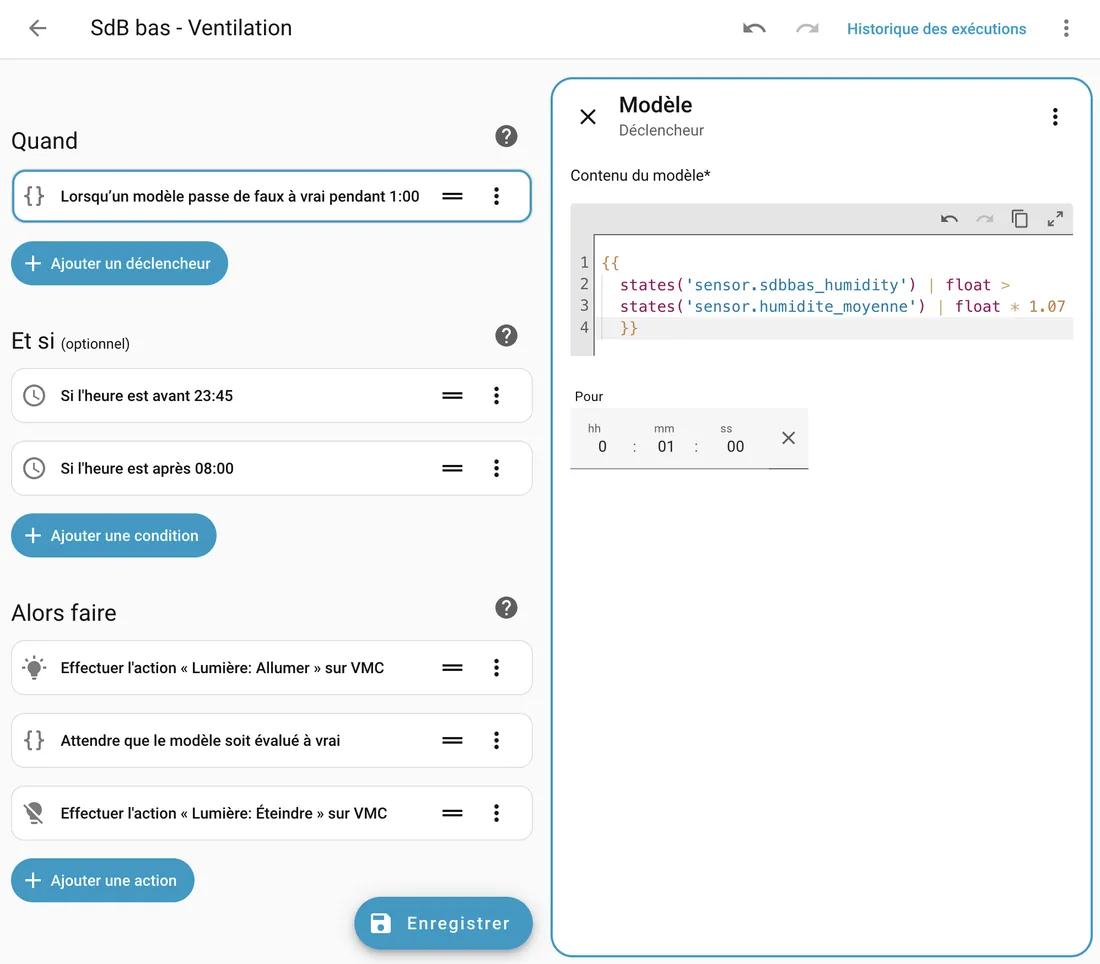Click Ajouter une action button
Image resolution: width=1100 pixels, height=964 pixels.
[102, 881]
